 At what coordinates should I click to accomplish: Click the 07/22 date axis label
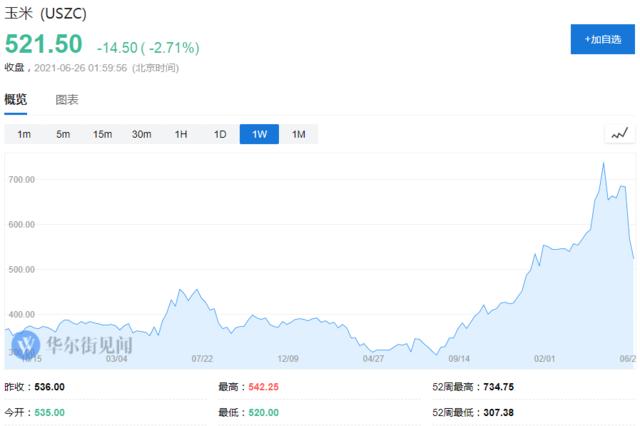203,357
